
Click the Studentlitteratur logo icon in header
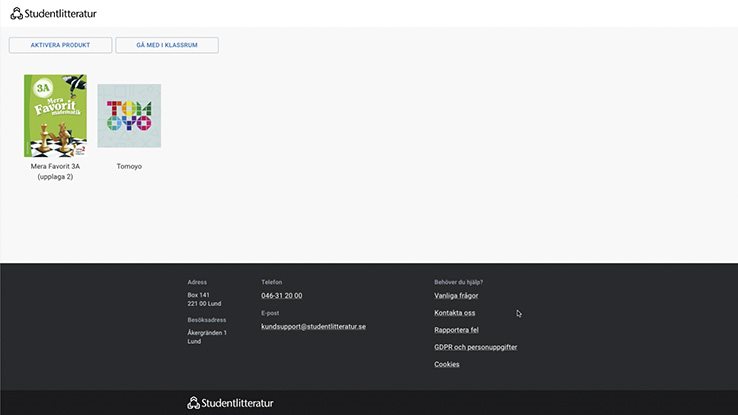point(16,13)
